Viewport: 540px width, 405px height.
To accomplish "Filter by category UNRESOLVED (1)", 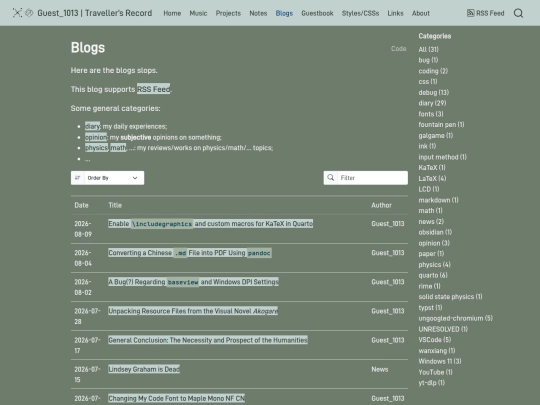I will tap(443, 329).
